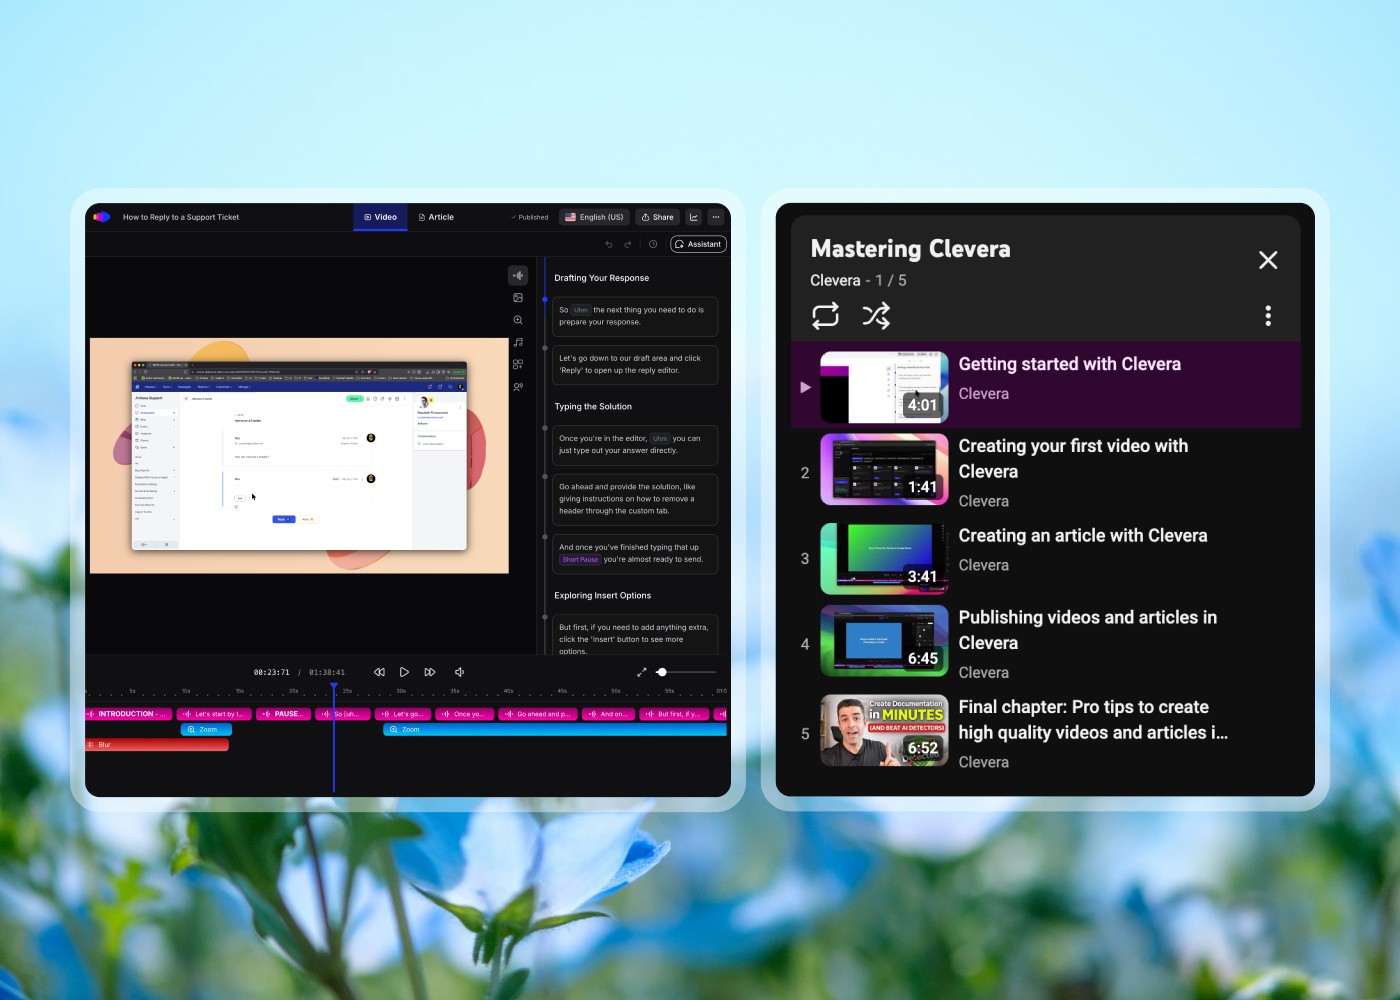Click the redo arrow
Screen dimensions: 1400x1000
point(628,244)
